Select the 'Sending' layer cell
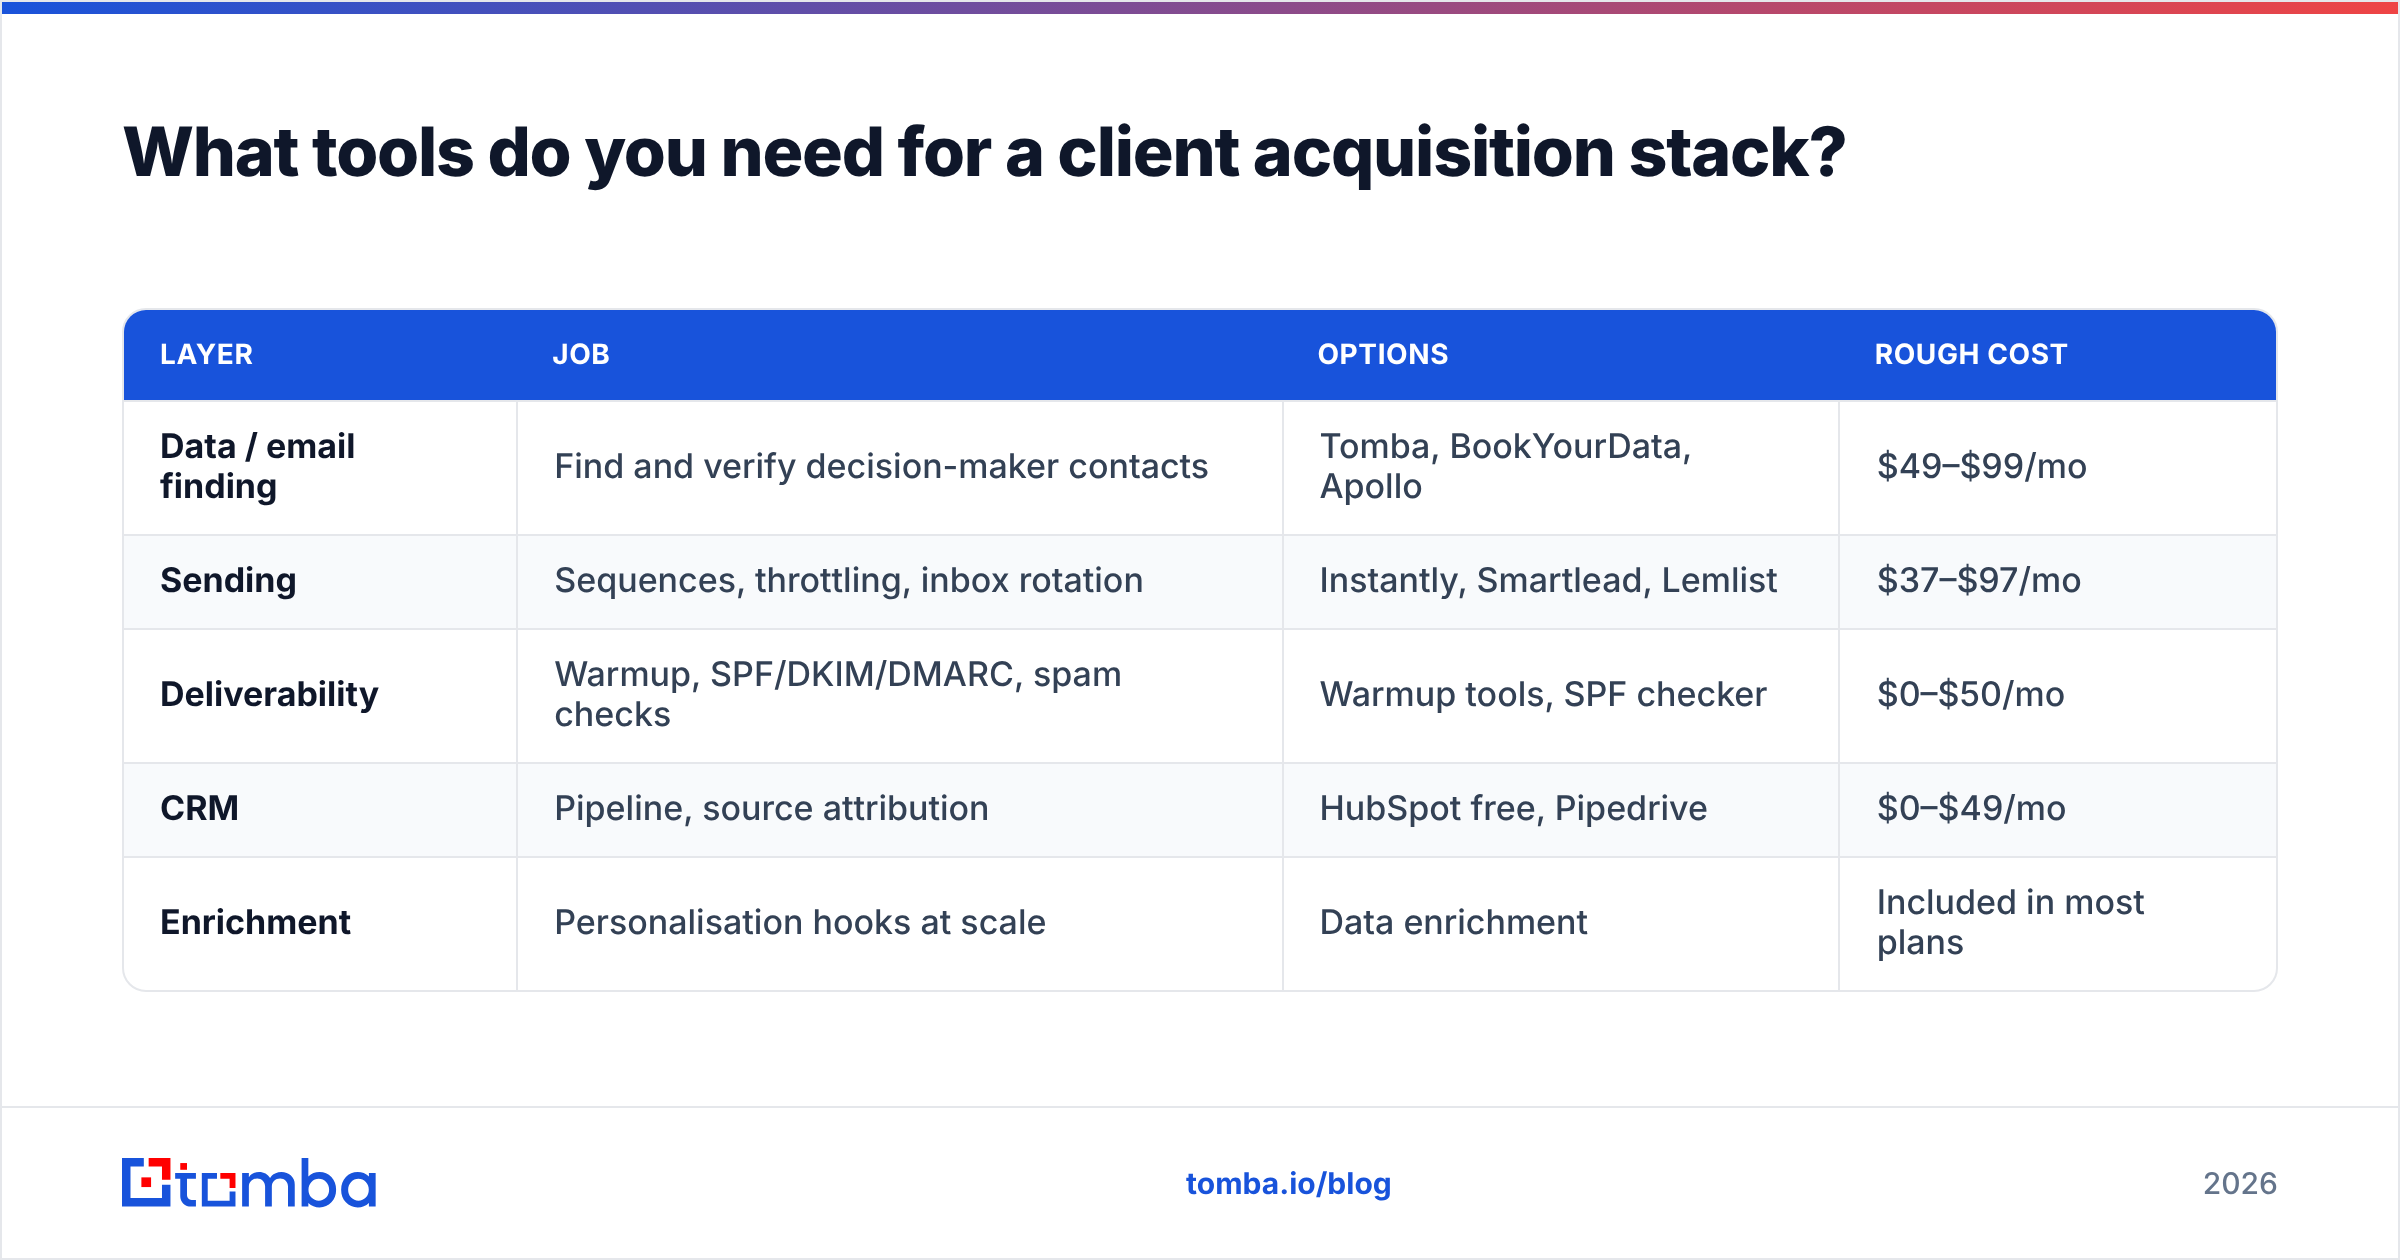 pyautogui.click(x=320, y=582)
